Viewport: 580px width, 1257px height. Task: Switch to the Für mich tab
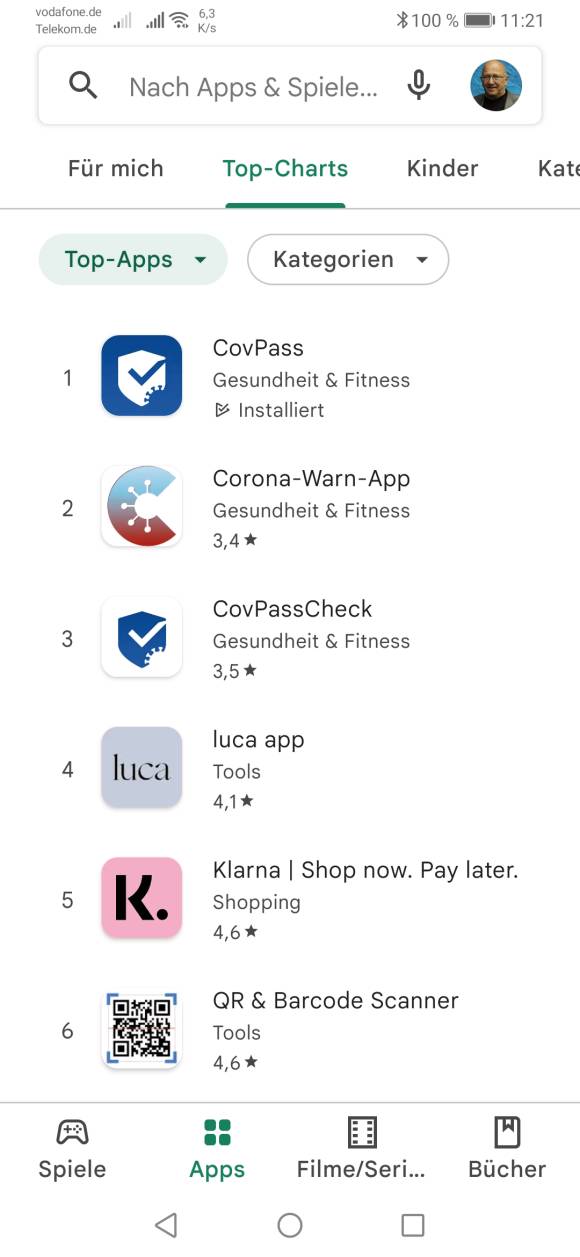click(x=116, y=168)
